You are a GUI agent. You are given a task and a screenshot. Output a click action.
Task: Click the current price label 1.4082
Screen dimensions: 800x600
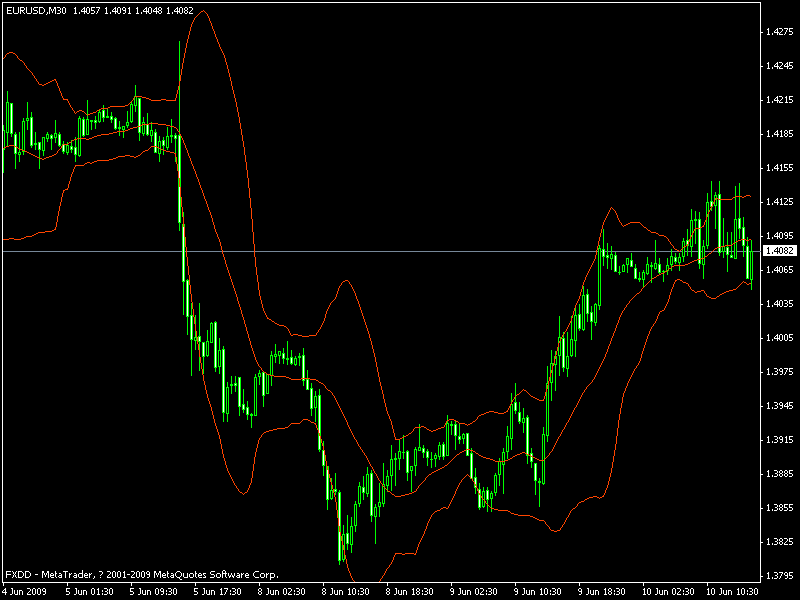[780, 251]
